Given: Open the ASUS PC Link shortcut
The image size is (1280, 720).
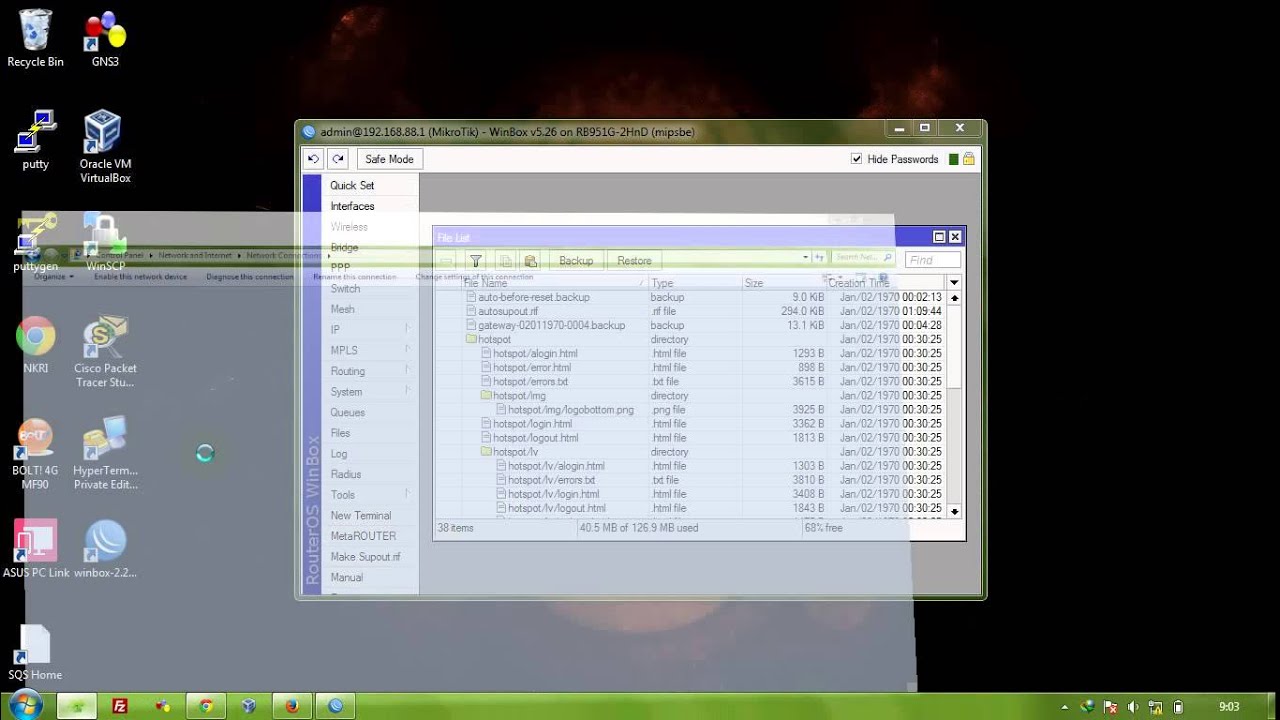Looking at the screenshot, I should 36,549.
